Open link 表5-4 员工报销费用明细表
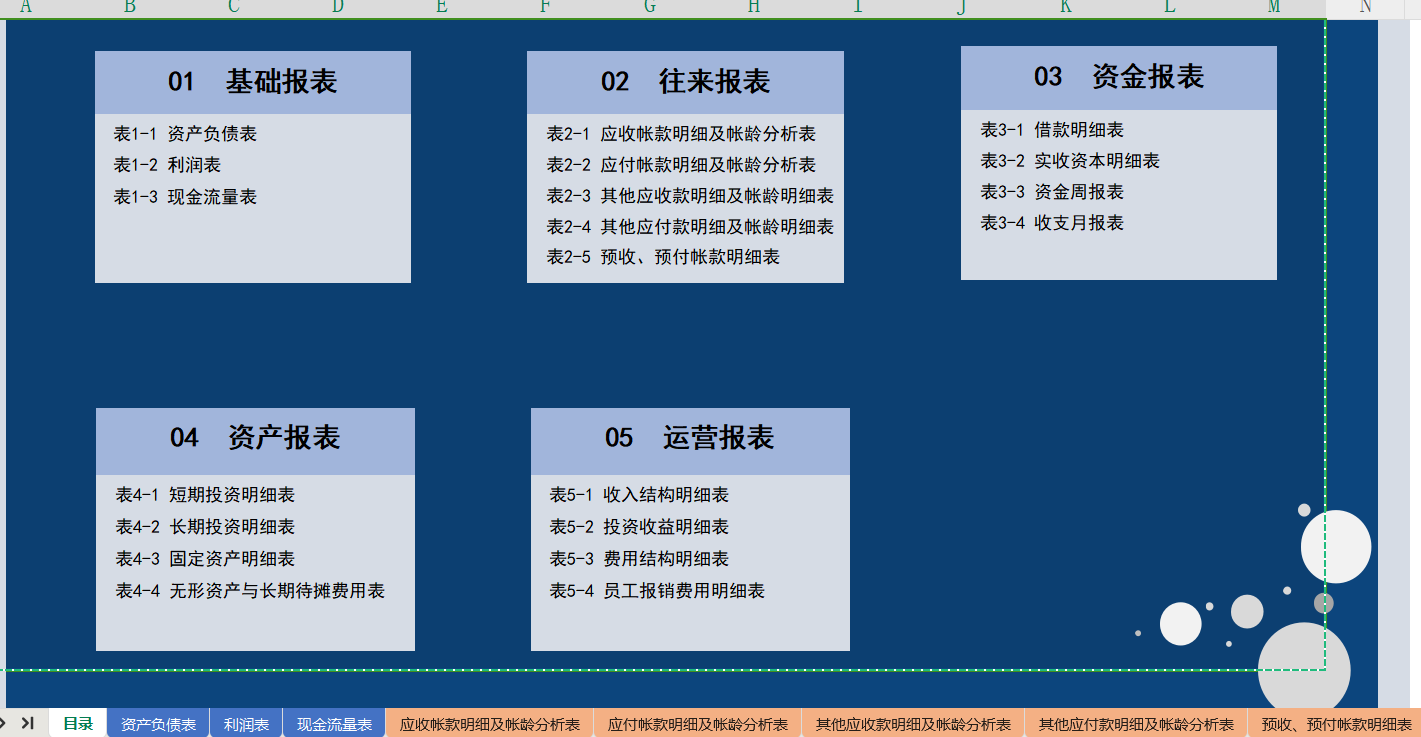The width and height of the screenshot is (1421, 737). coord(657,591)
